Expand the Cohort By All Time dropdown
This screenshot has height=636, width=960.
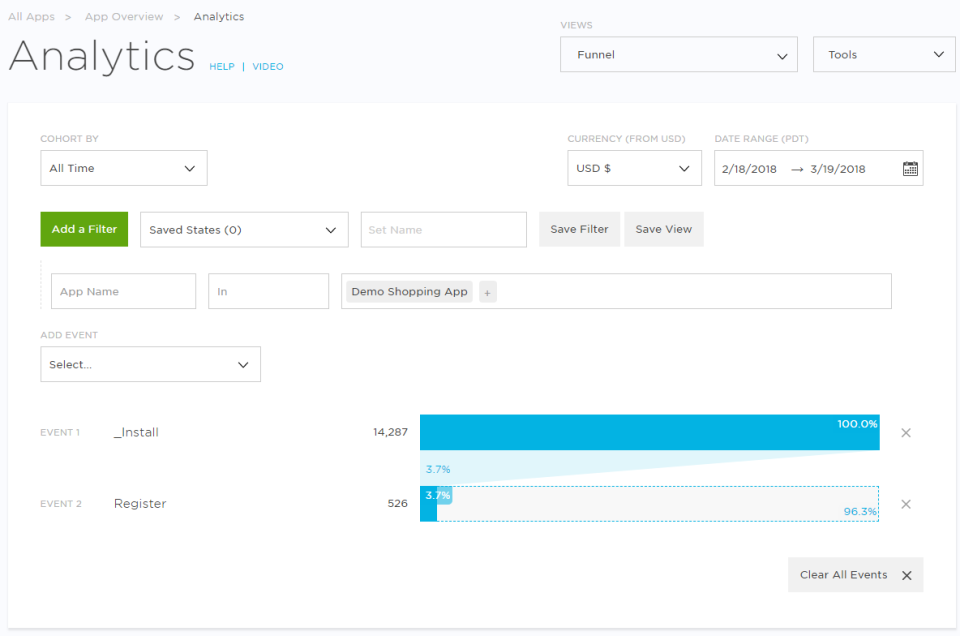123,169
